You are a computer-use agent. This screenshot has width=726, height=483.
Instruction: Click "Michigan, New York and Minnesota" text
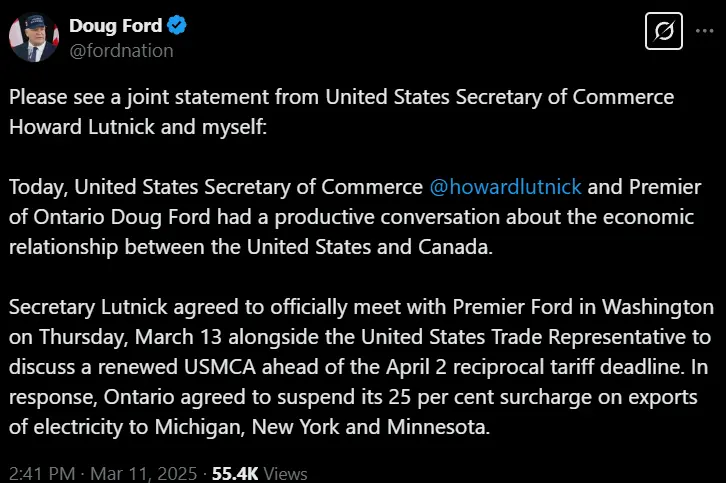[x=330, y=425]
